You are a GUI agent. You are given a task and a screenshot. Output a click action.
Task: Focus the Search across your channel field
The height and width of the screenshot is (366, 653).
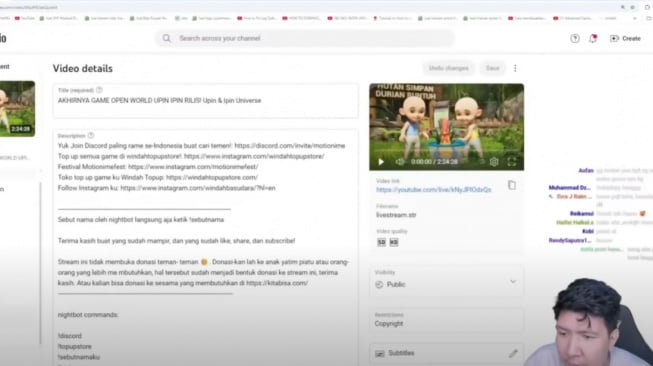[x=305, y=38]
